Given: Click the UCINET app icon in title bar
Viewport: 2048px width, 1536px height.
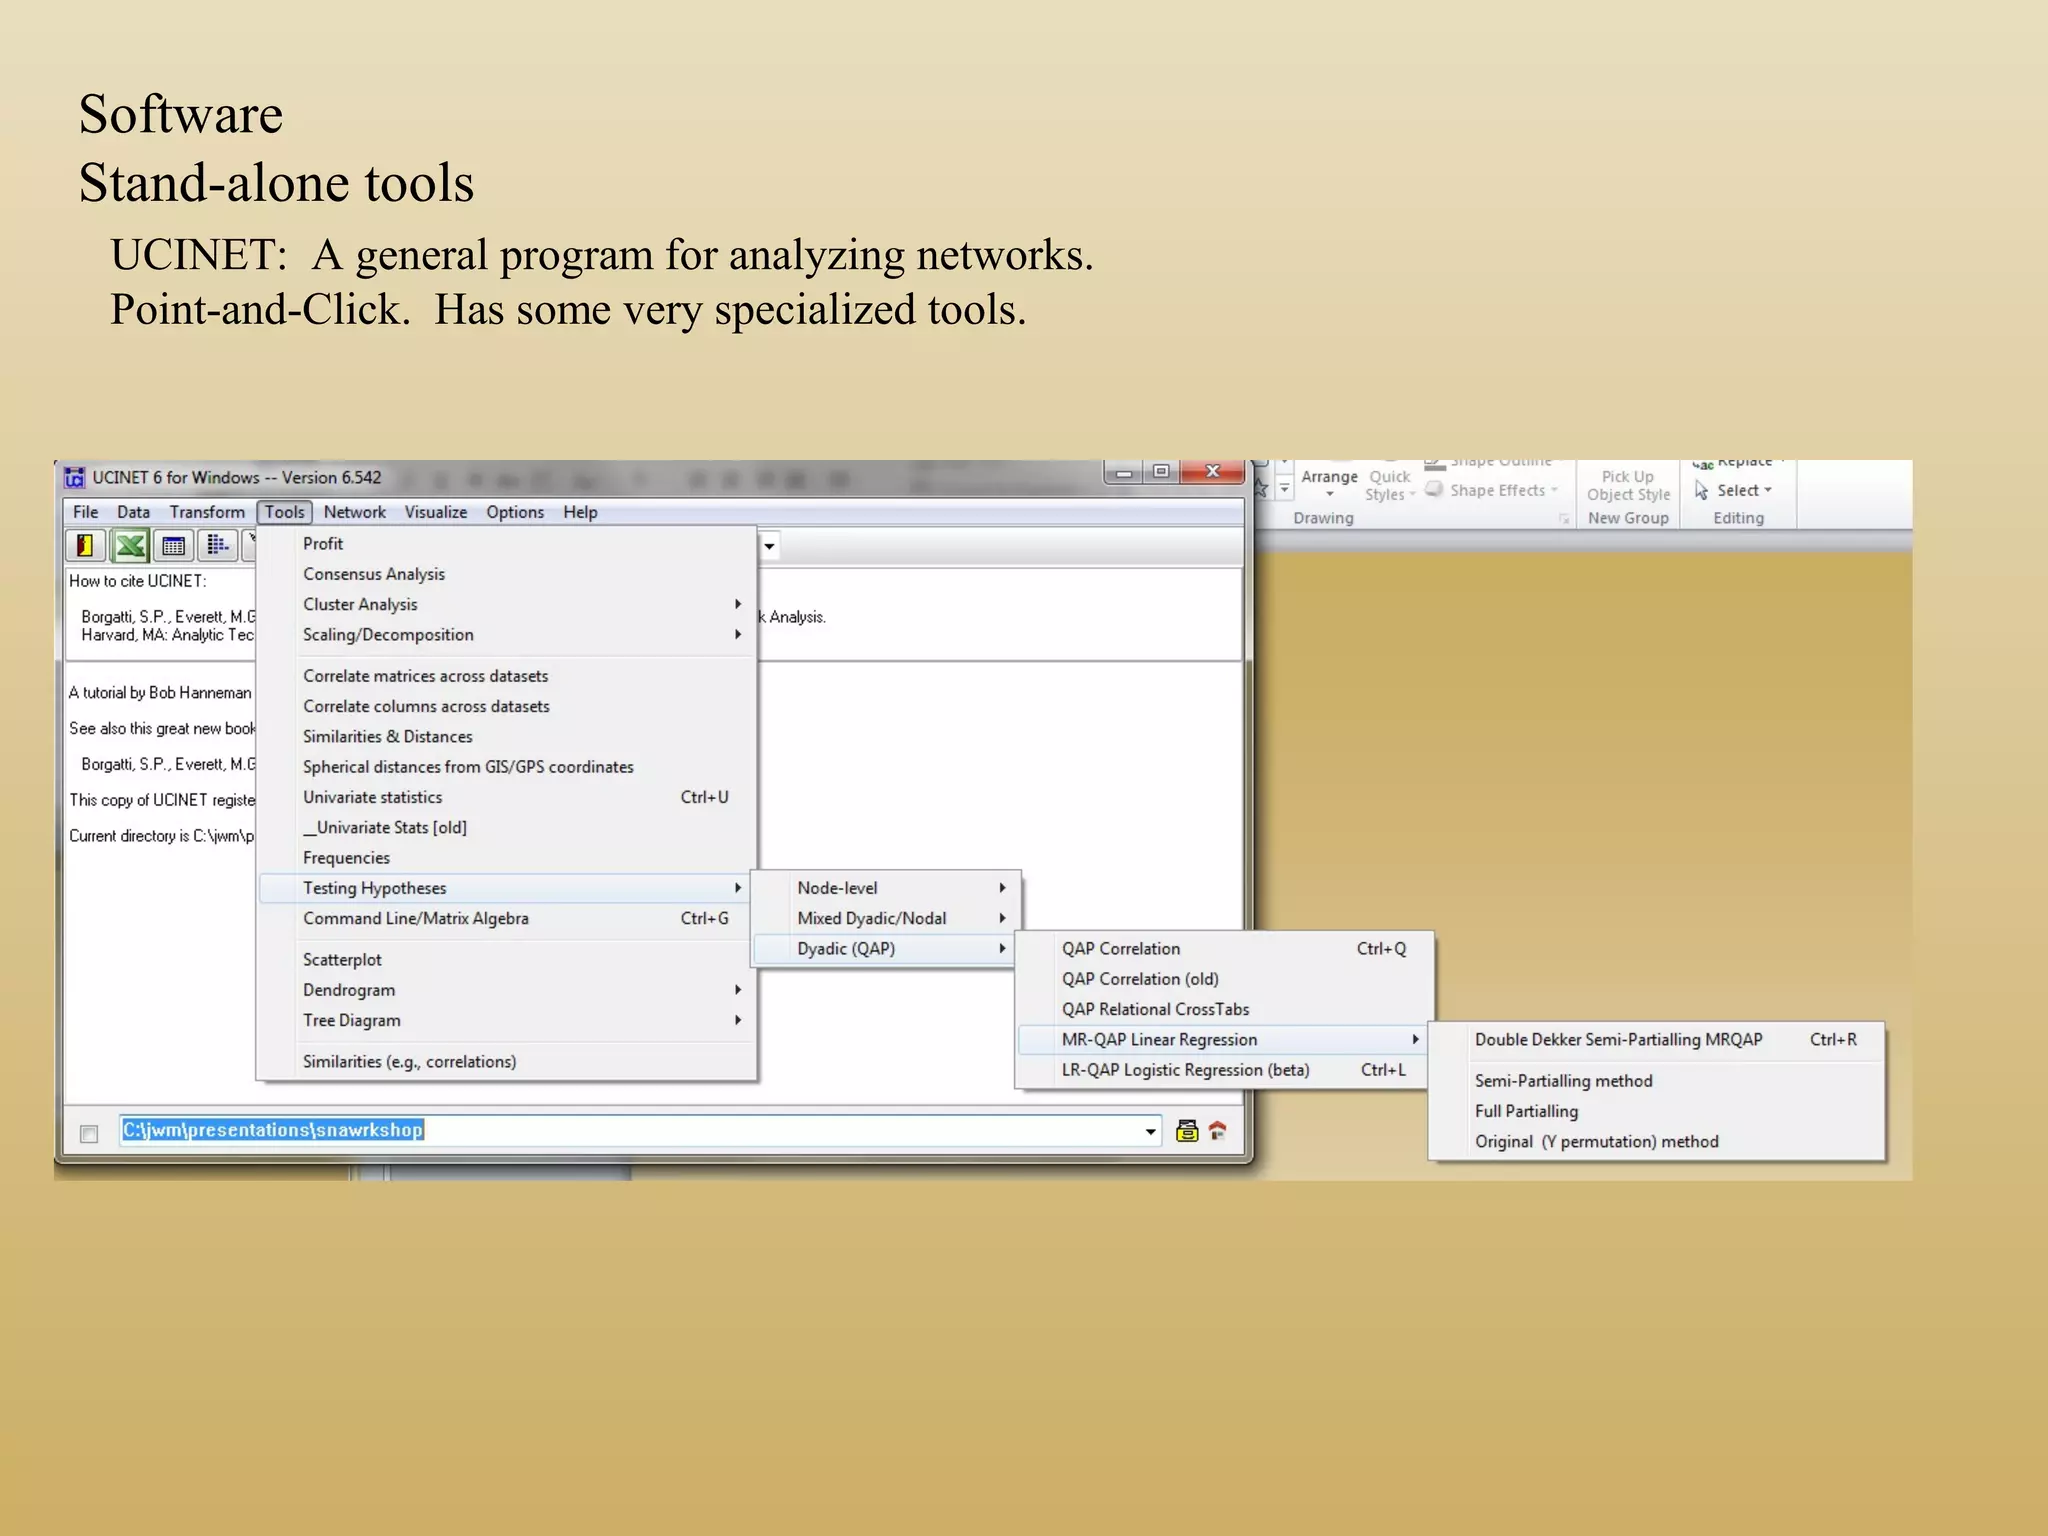Looking at the screenshot, I should 75,478.
